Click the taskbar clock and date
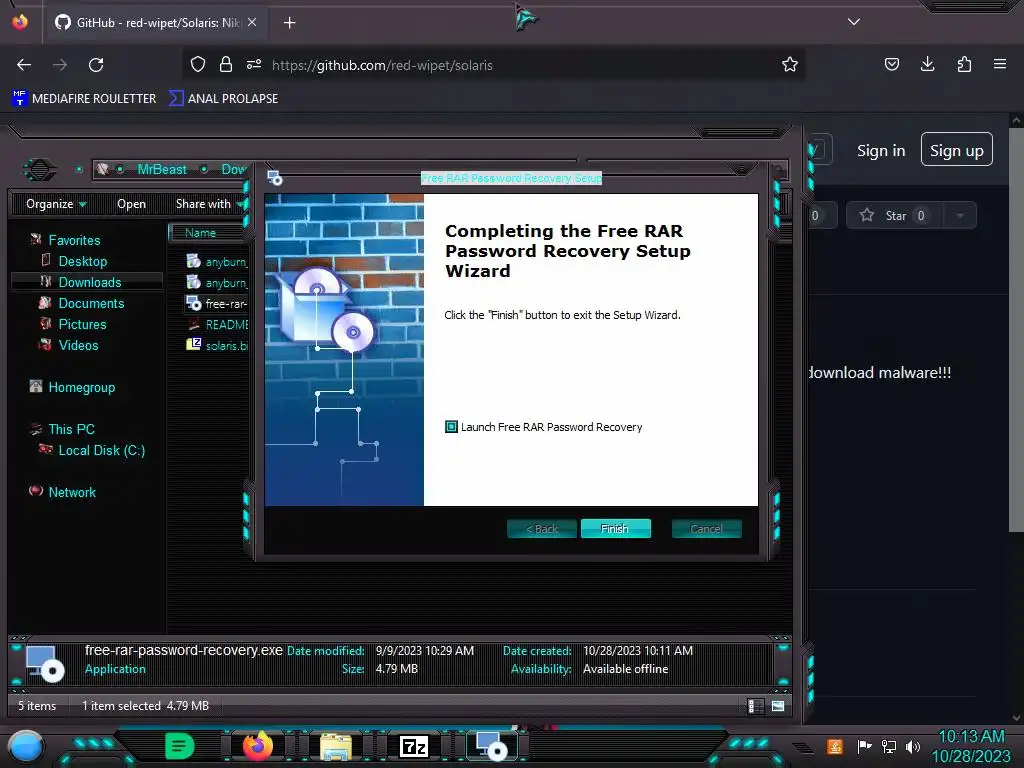 [x=971, y=746]
